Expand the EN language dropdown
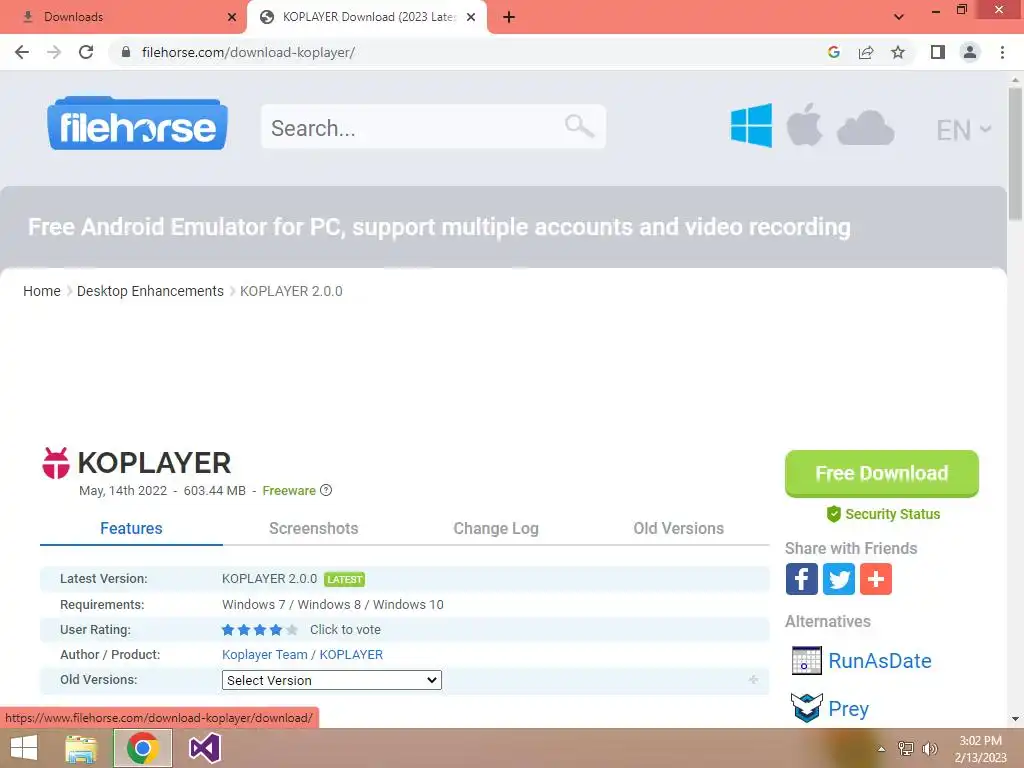 tap(963, 130)
